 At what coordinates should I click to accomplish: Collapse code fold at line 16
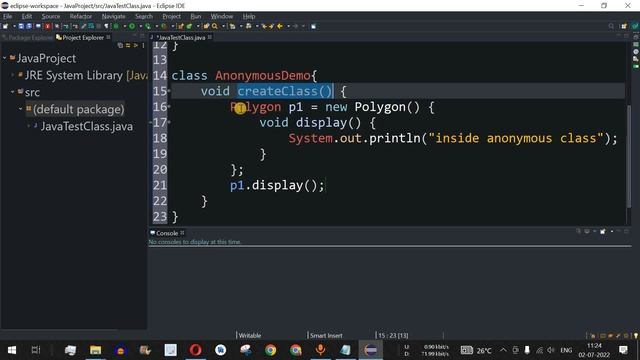pyautogui.click(x=169, y=107)
